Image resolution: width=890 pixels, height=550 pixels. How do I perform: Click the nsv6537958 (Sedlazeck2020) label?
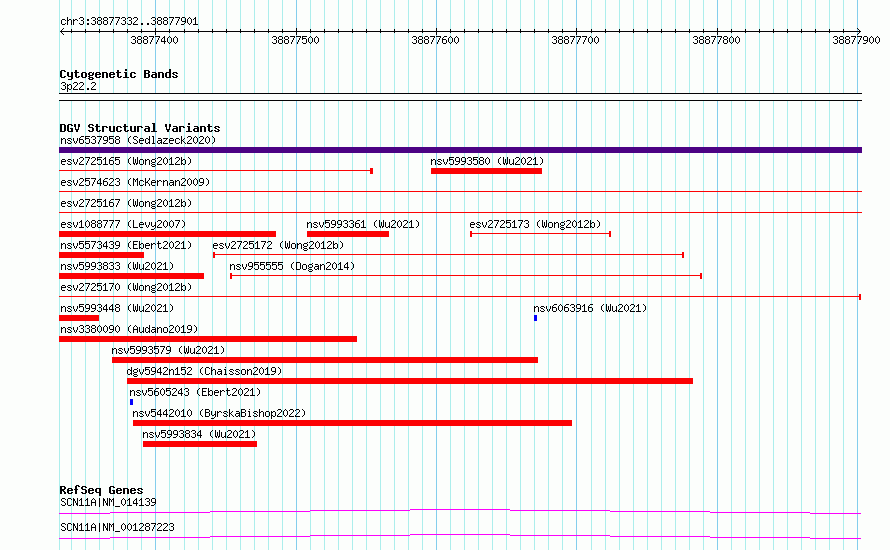click(x=138, y=140)
